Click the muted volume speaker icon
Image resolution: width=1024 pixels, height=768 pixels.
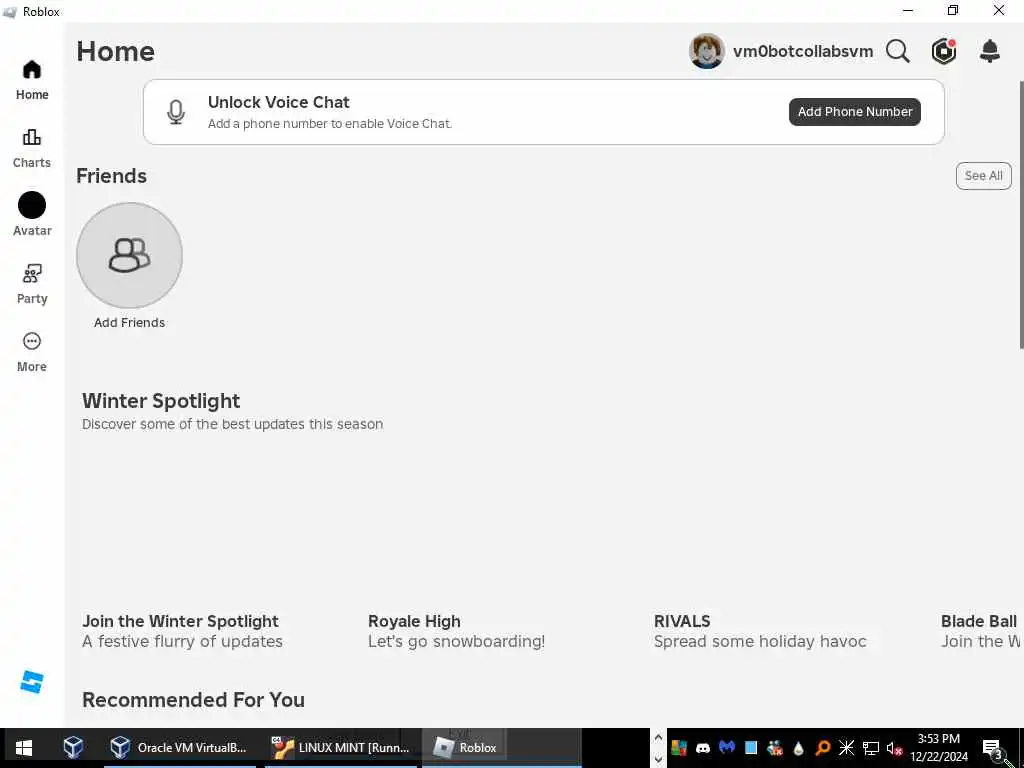coord(894,748)
